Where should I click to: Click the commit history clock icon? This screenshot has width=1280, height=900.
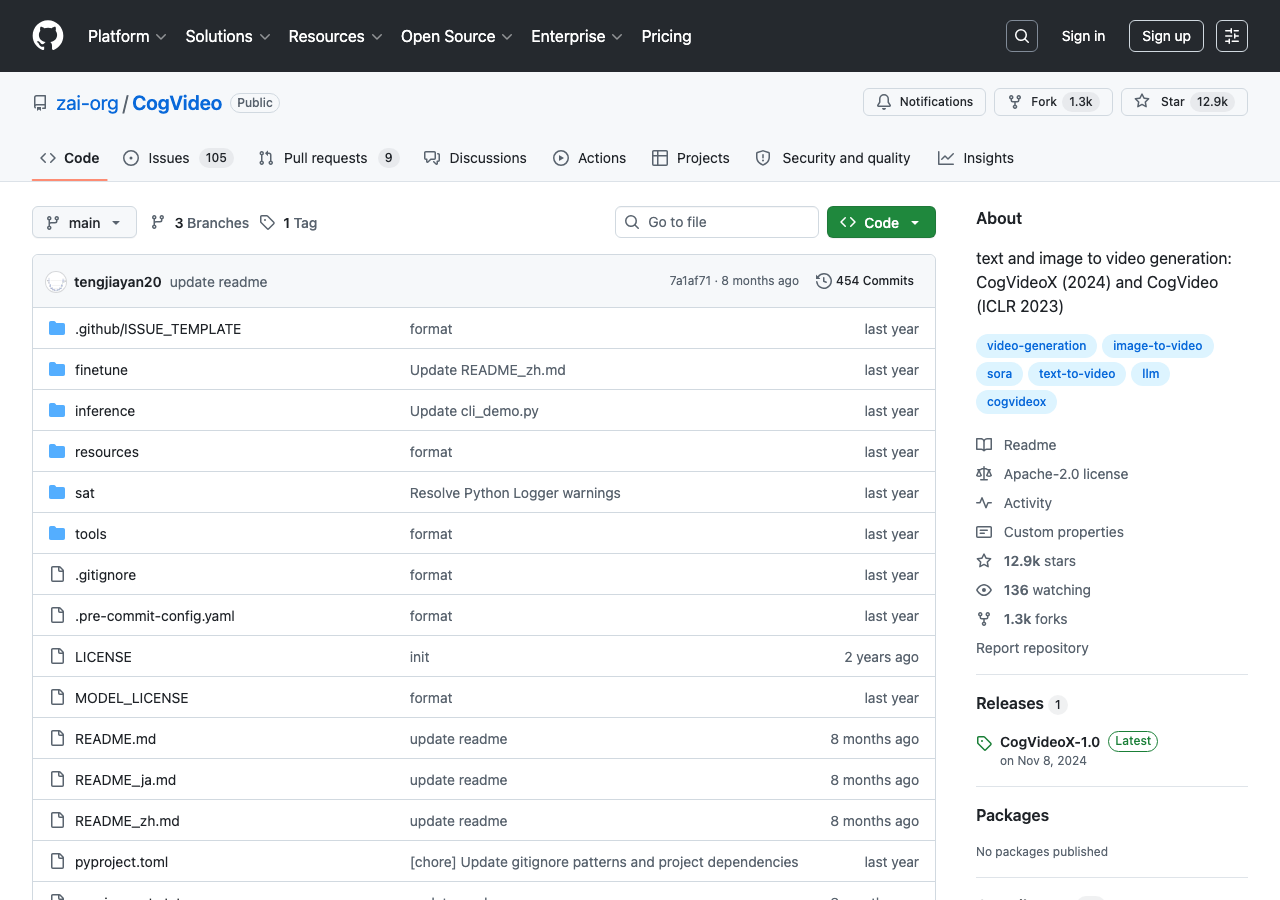click(824, 281)
